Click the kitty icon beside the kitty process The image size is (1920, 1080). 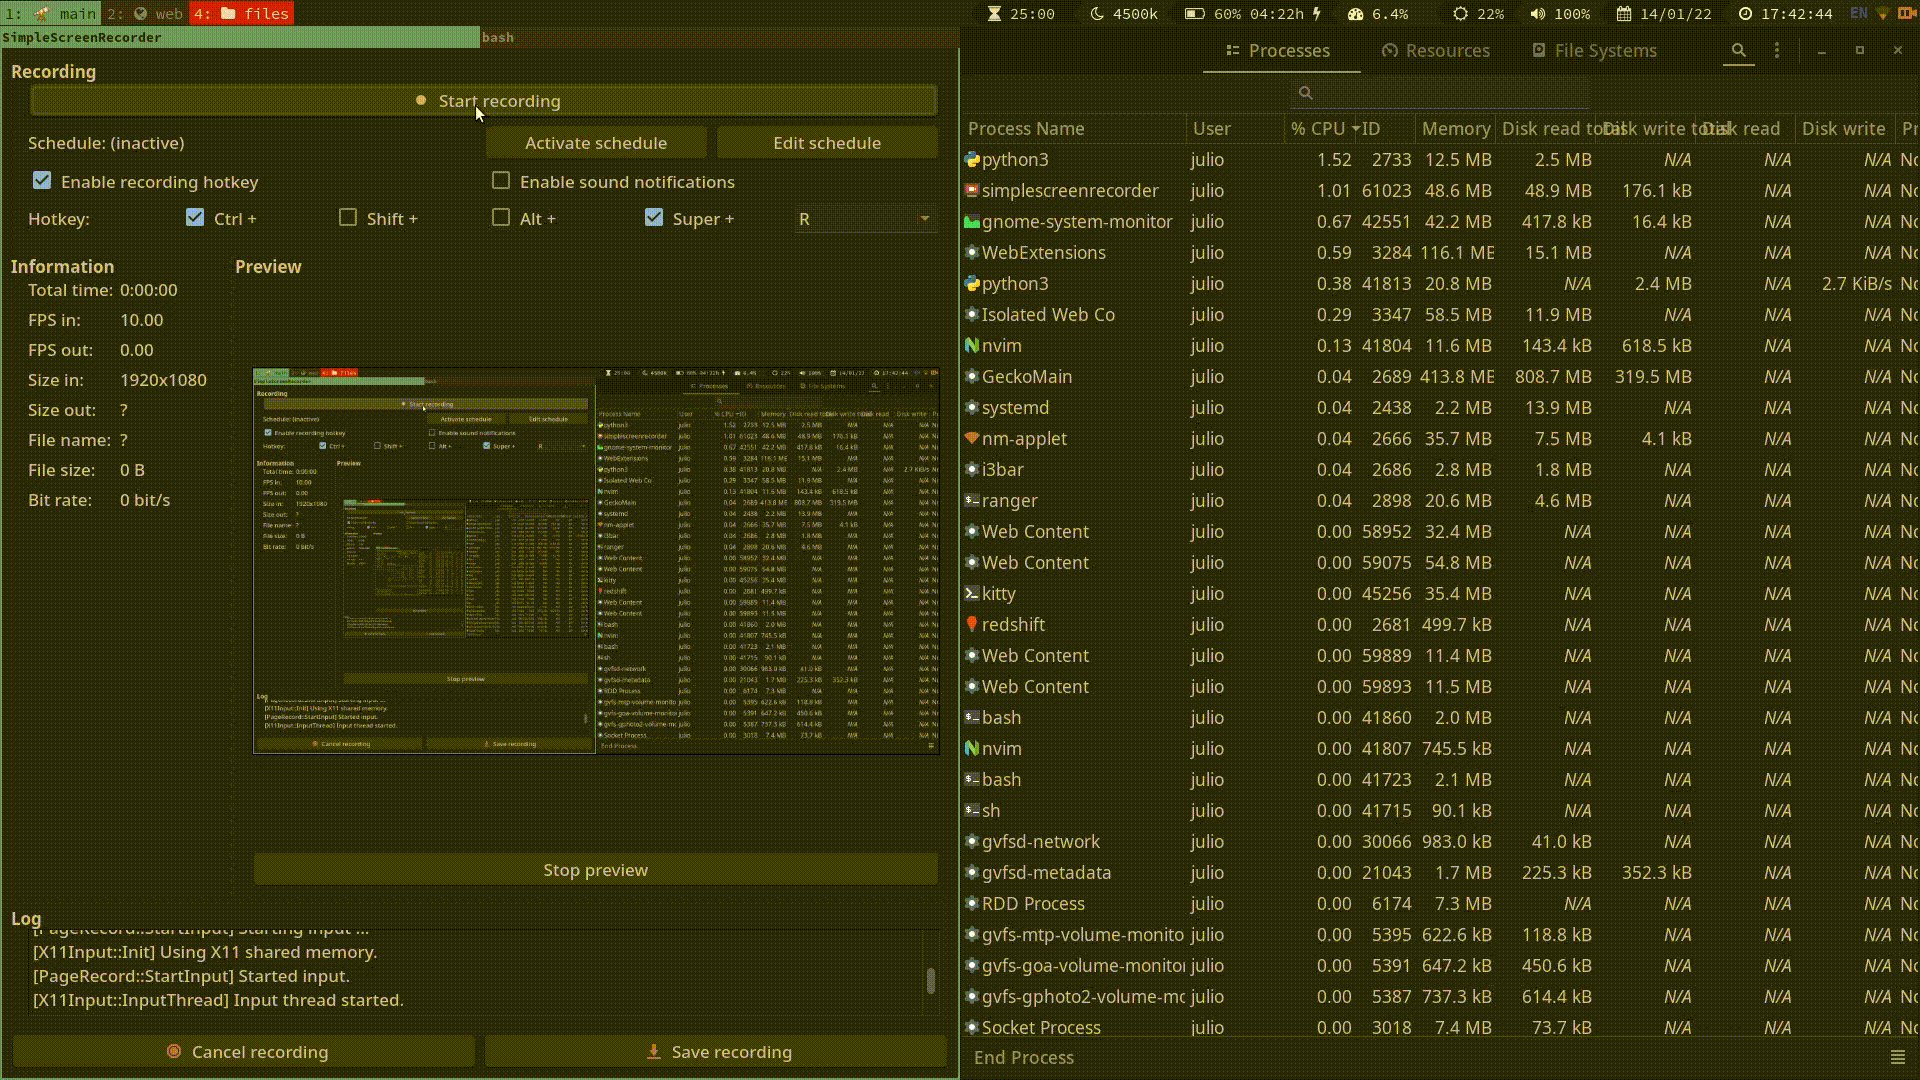pos(972,593)
